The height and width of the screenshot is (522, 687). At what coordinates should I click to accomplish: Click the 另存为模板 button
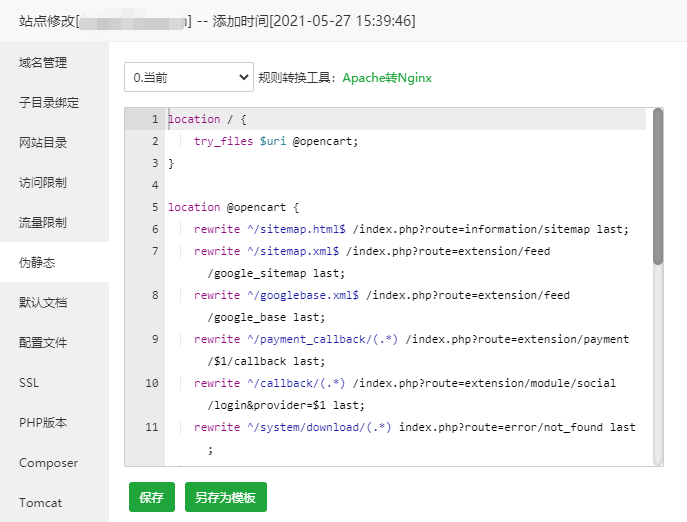tap(226, 497)
